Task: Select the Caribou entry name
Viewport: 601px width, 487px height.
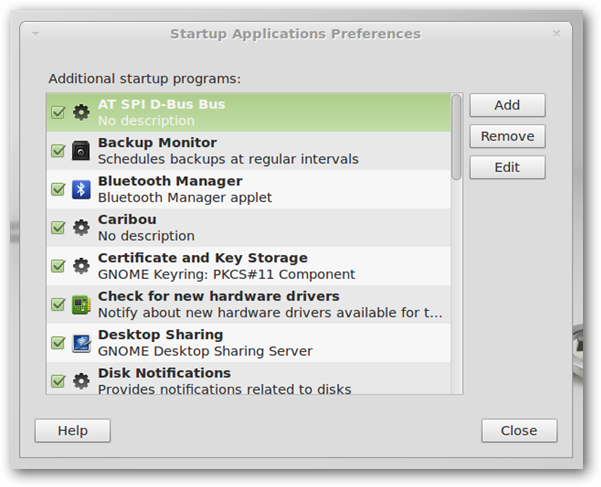Action: pyautogui.click(x=127, y=219)
